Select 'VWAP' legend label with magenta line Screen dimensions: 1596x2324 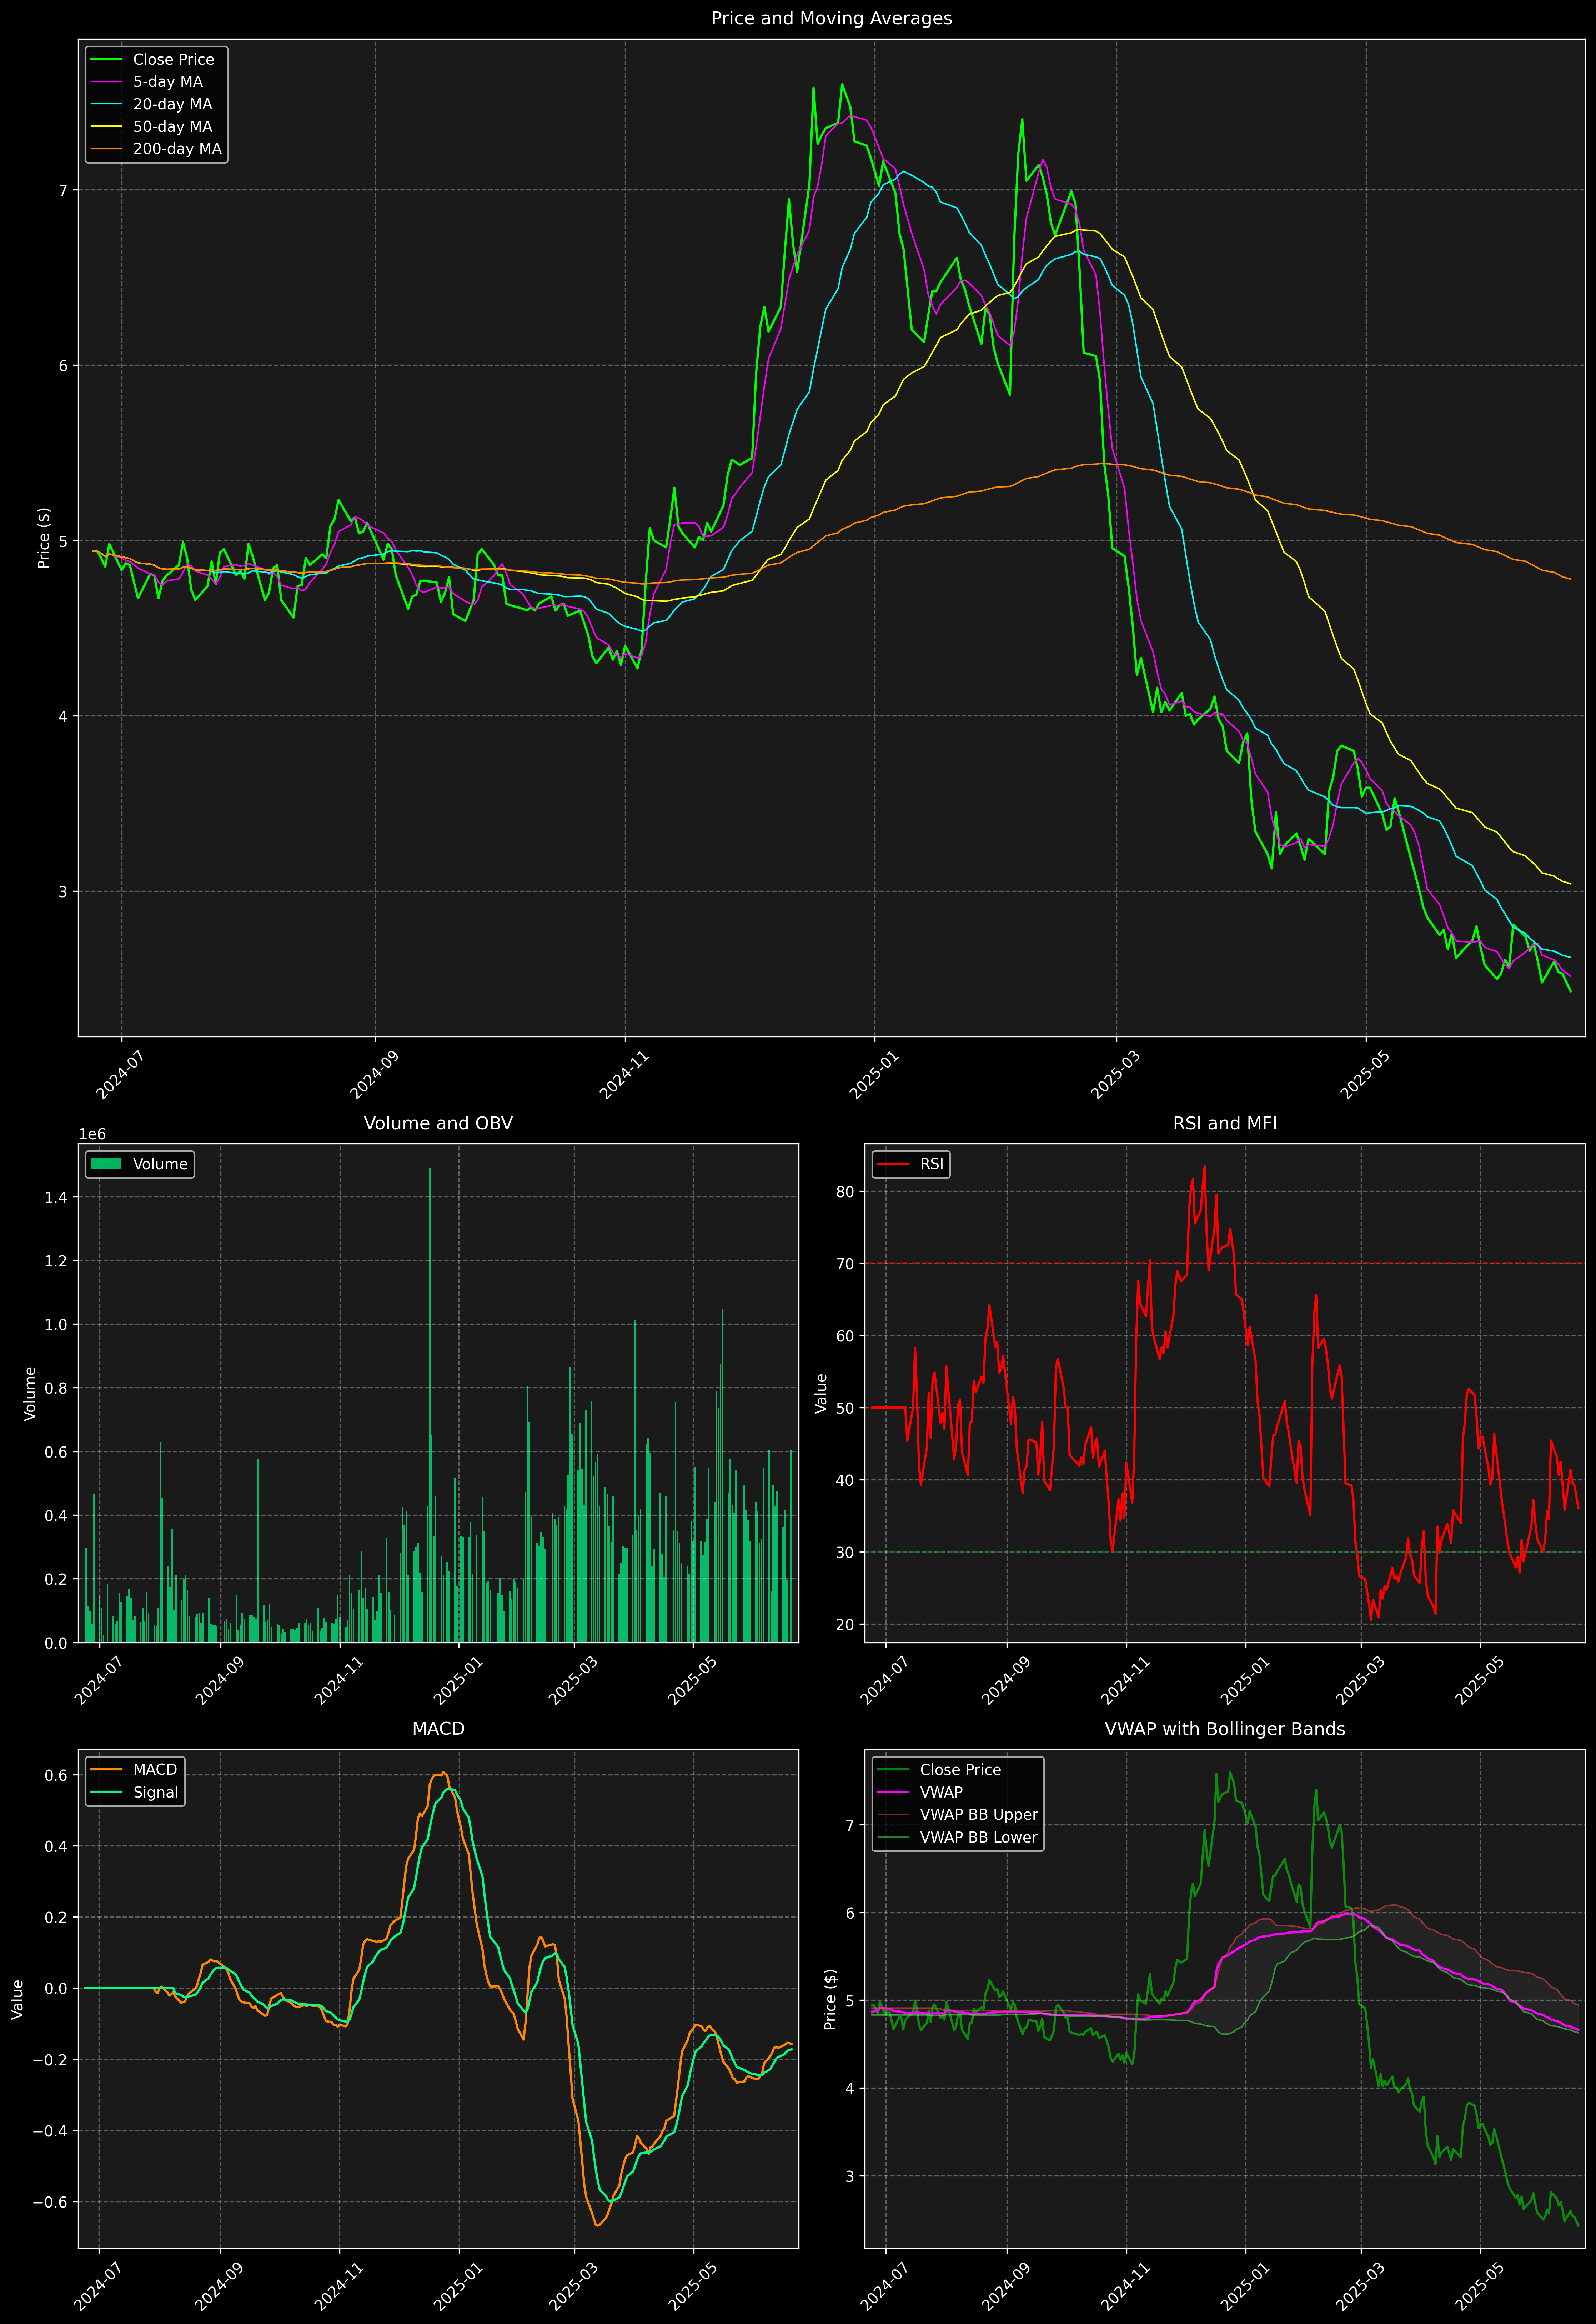(x=941, y=1792)
